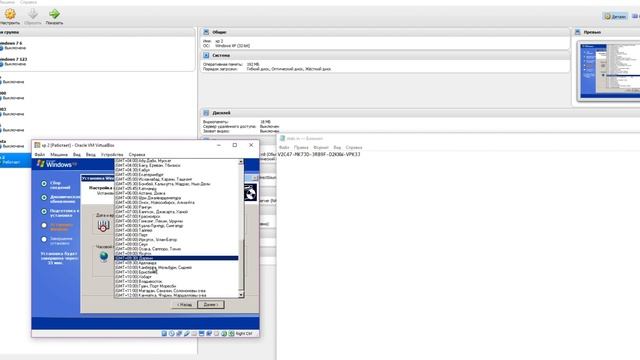The height and width of the screenshot is (360, 640).
Task: Open Input menu in the VM window
Action: click(91, 155)
